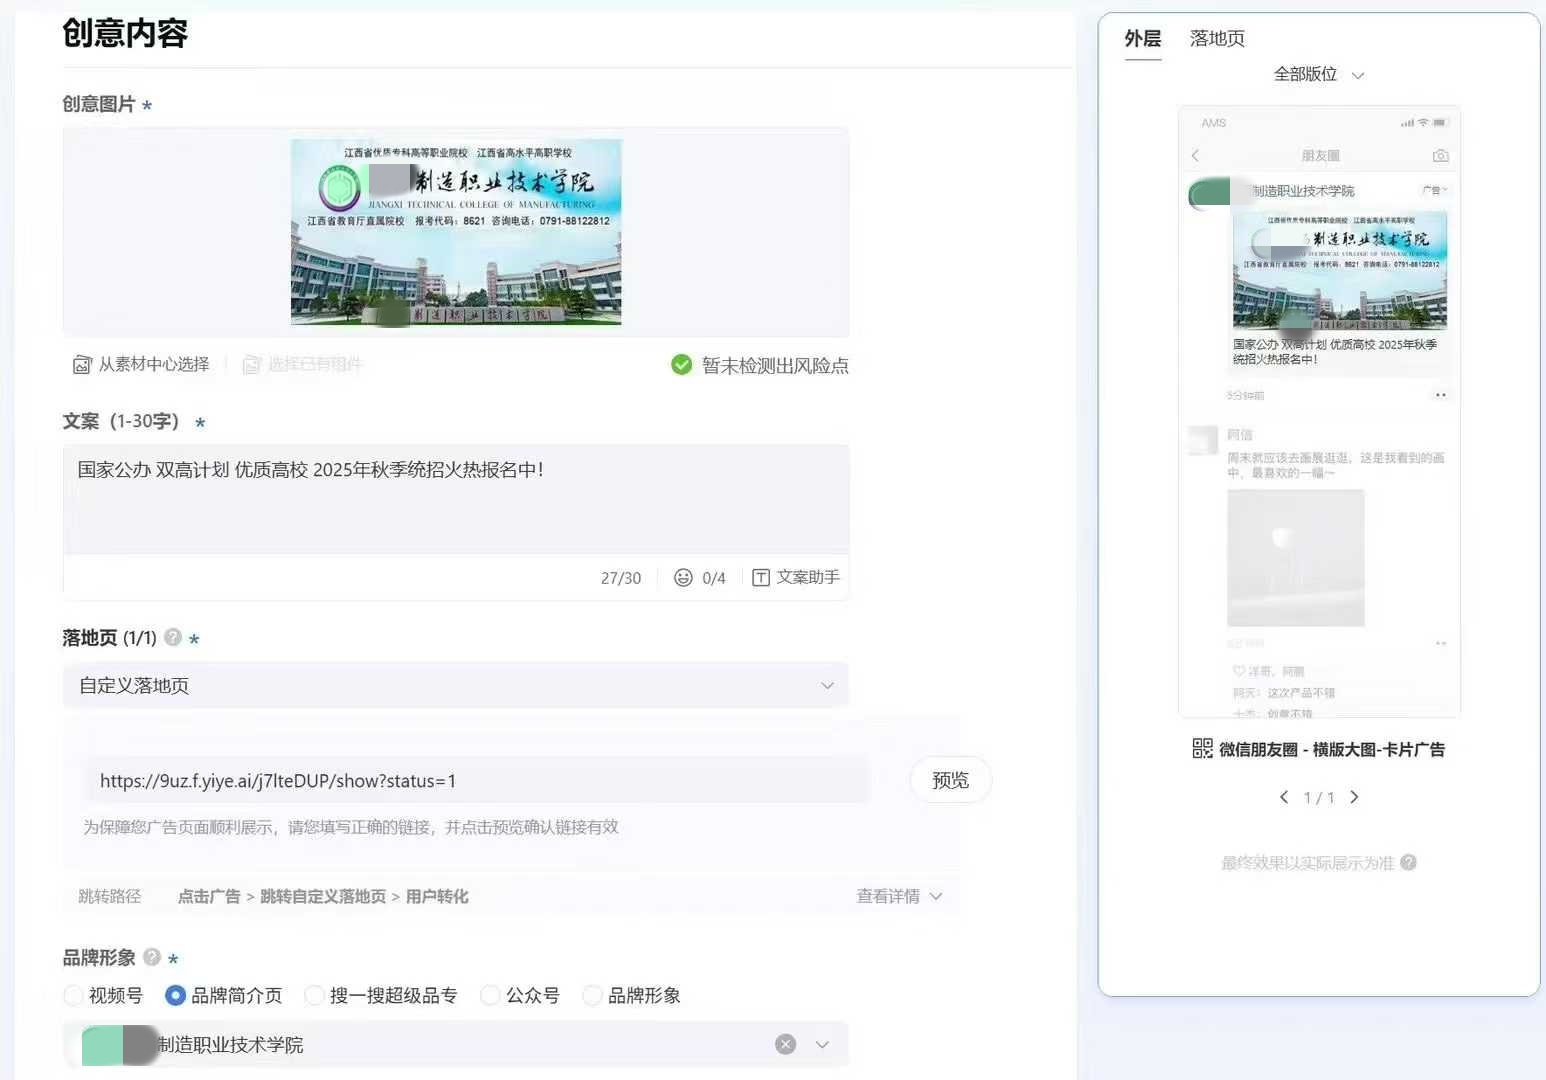The image size is (1546, 1080).
Task: Click into the 文案 text area
Action: pos(456,498)
